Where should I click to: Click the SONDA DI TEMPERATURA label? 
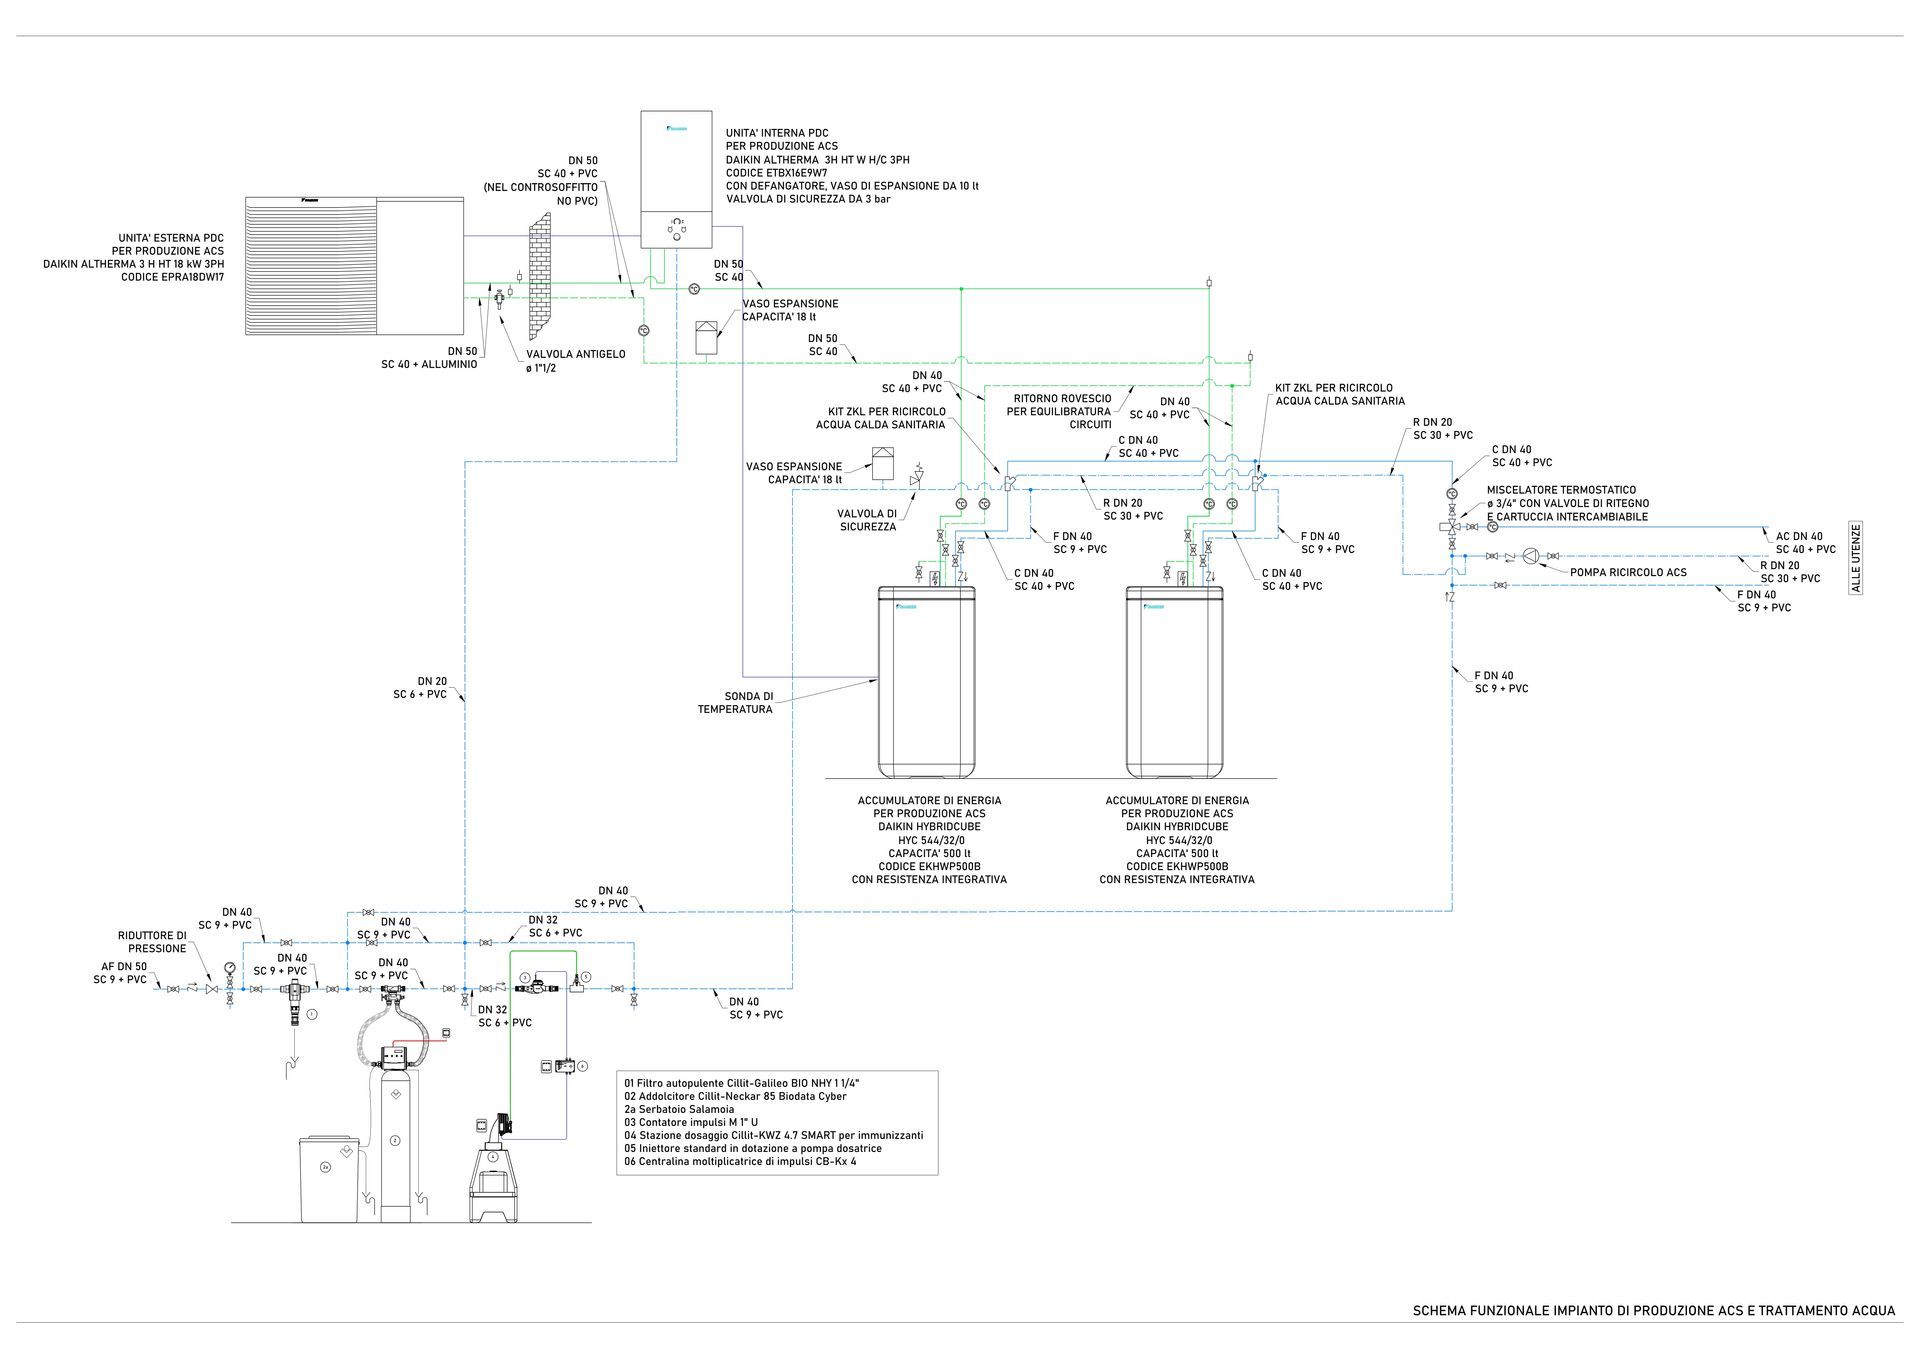(x=735, y=702)
